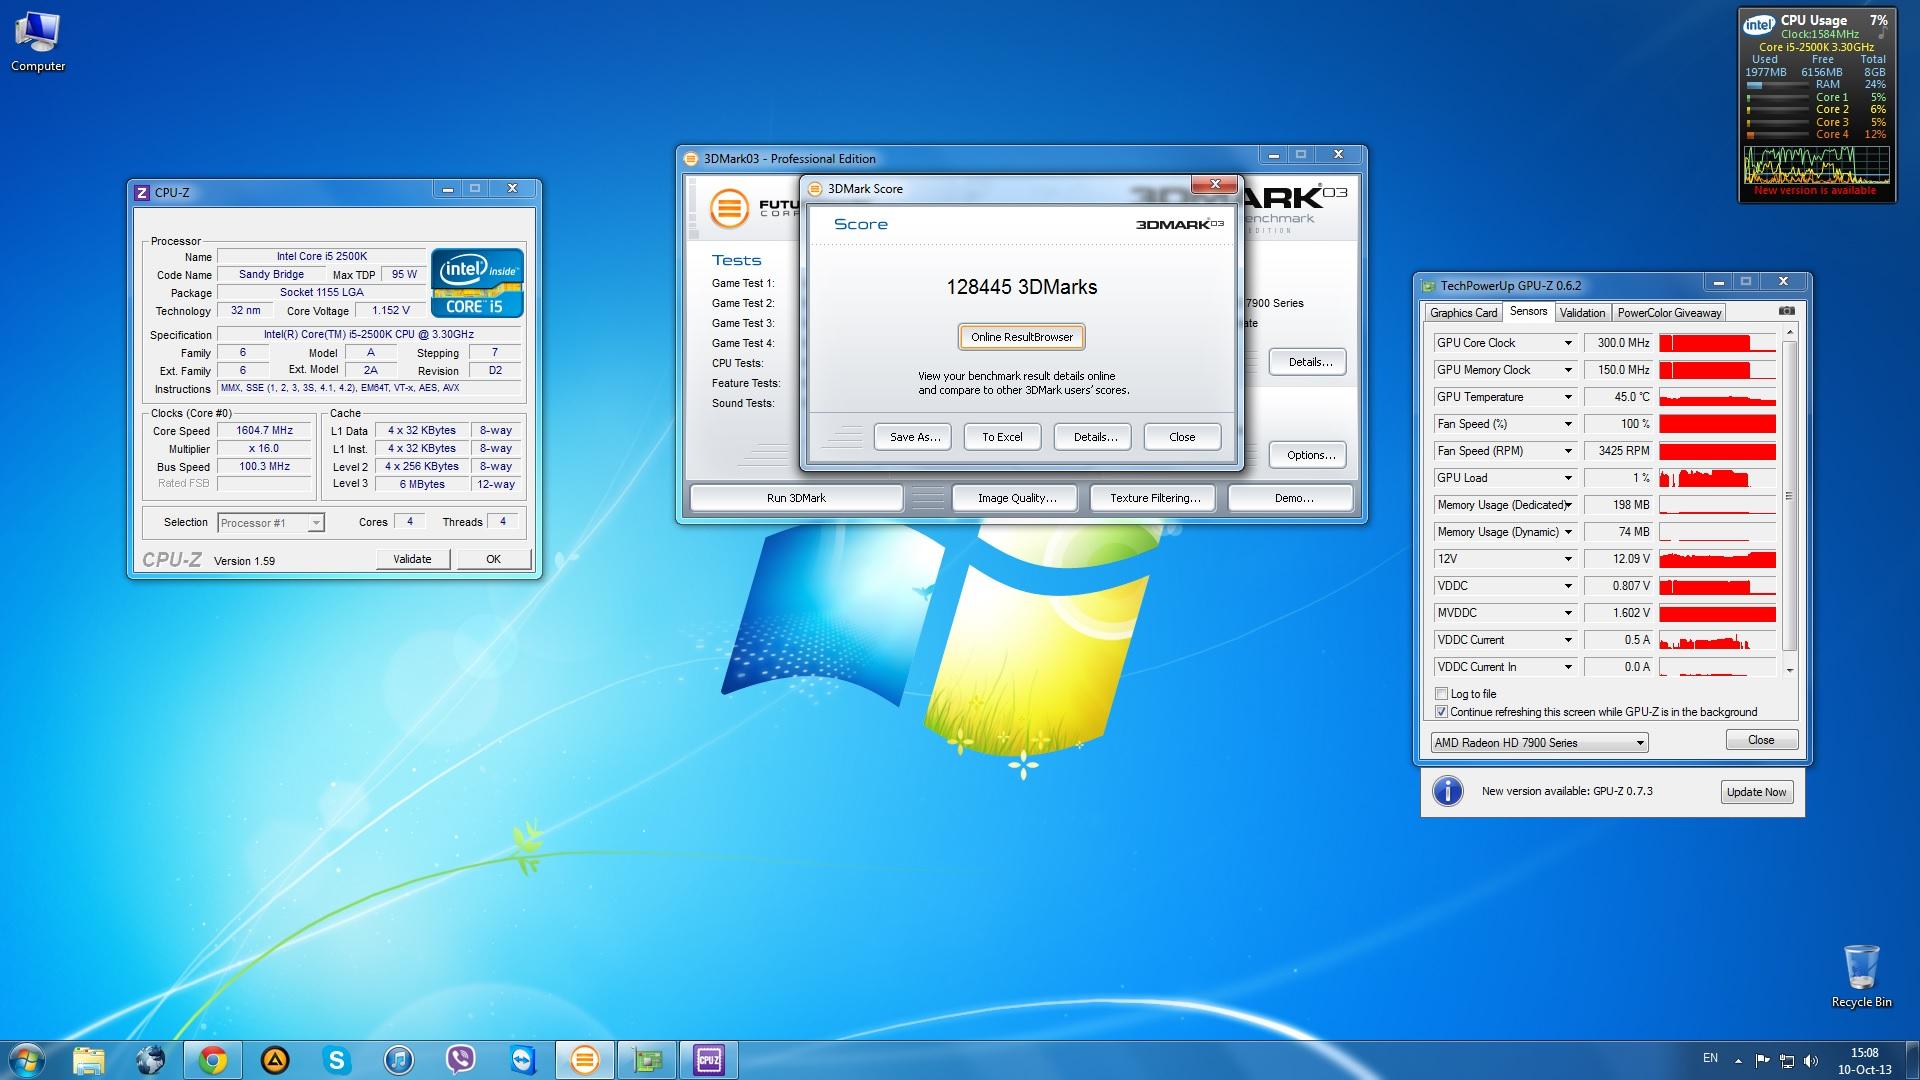The width and height of the screenshot is (1920, 1080).
Task: Click the Texture Filtering button
Action: tap(1154, 498)
